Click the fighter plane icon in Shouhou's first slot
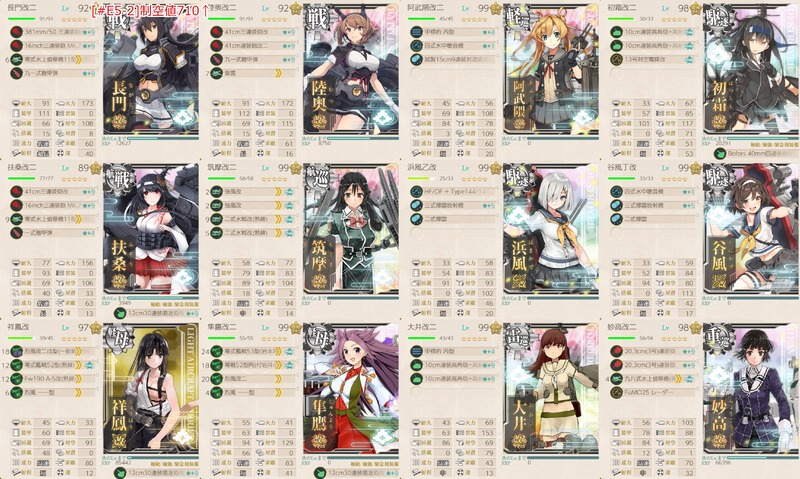The width and height of the screenshot is (800, 479). pyautogui.click(x=16, y=351)
